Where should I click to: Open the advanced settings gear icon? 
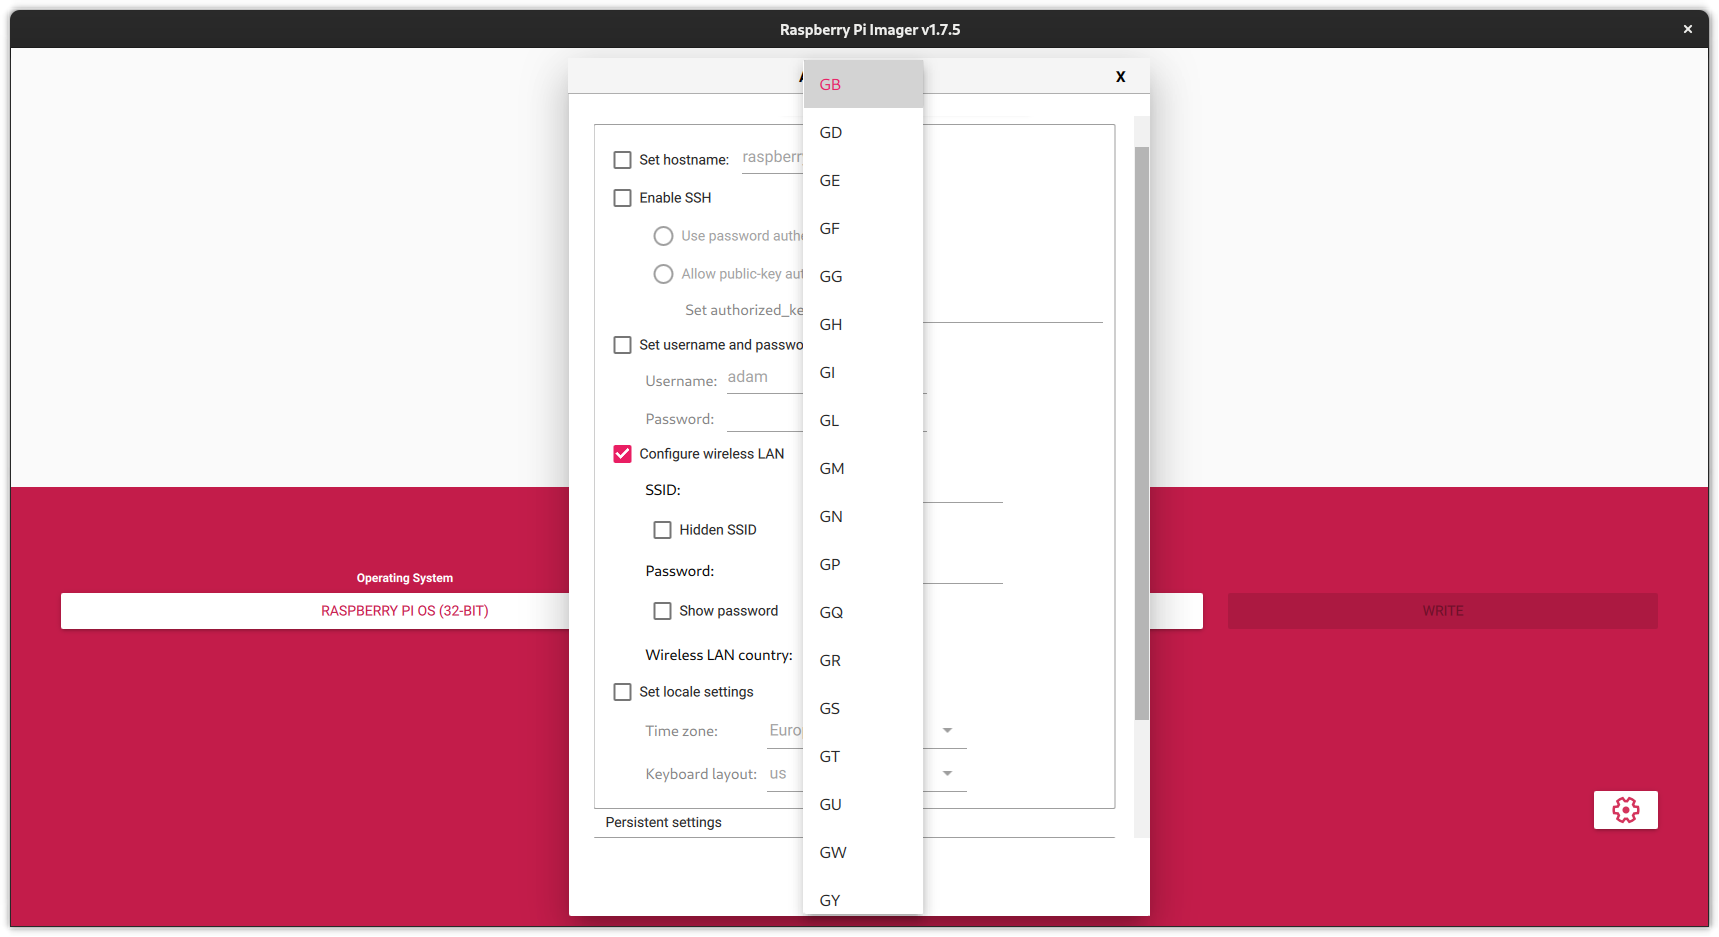click(x=1625, y=810)
